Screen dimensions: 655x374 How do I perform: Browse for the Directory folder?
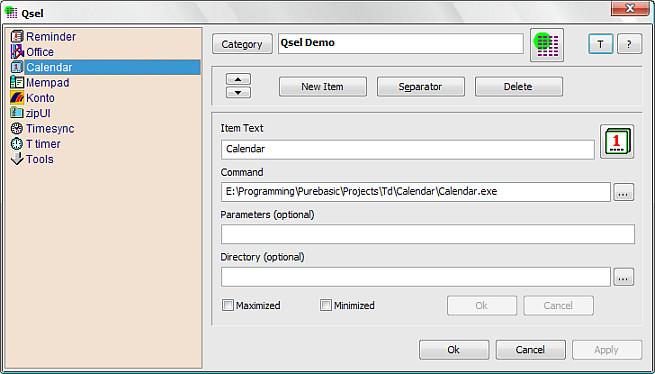pos(624,277)
